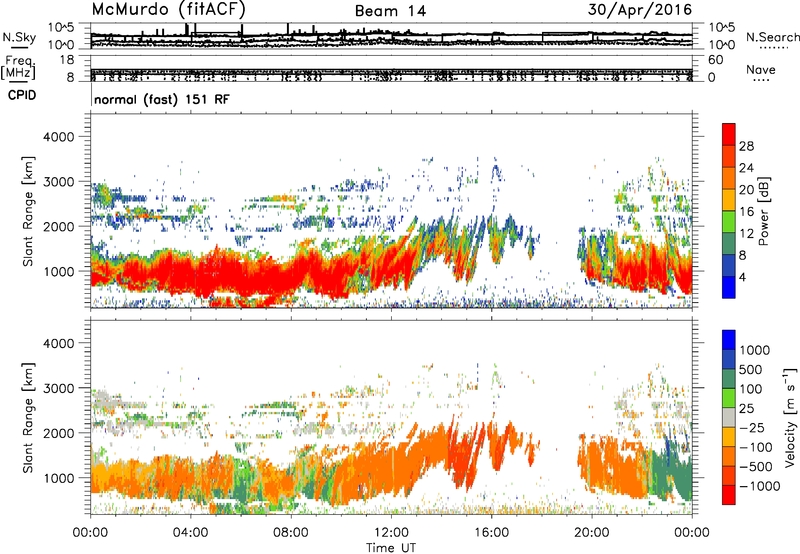Click the '20:00' time axis label
The height and width of the screenshot is (554, 800).
(592, 533)
